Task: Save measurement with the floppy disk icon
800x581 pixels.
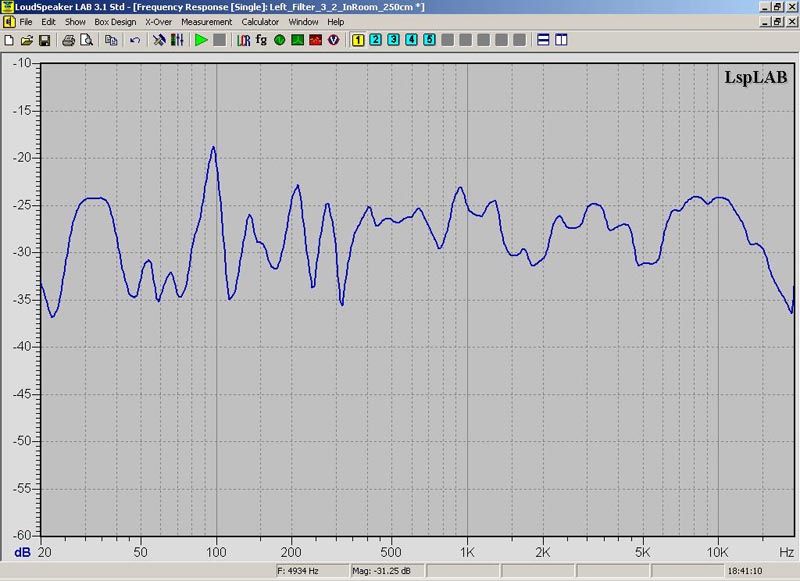Action: [x=44, y=40]
